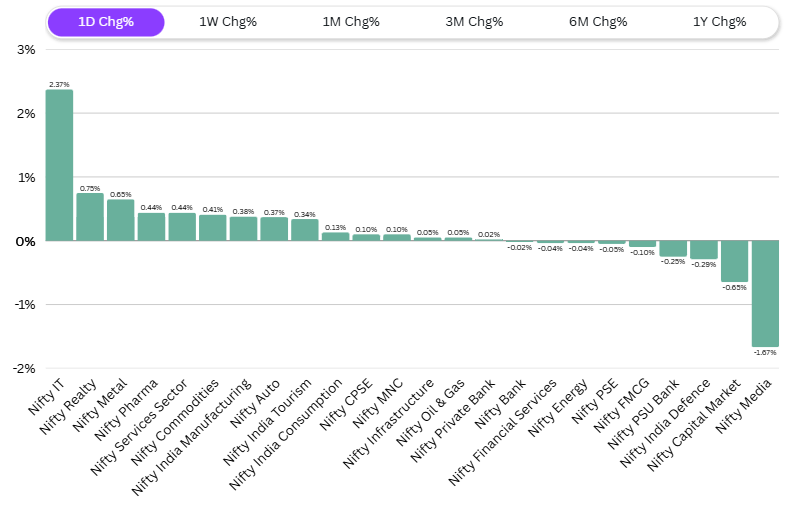Click the Nifty Pharma axis label

pyautogui.click(x=126, y=410)
